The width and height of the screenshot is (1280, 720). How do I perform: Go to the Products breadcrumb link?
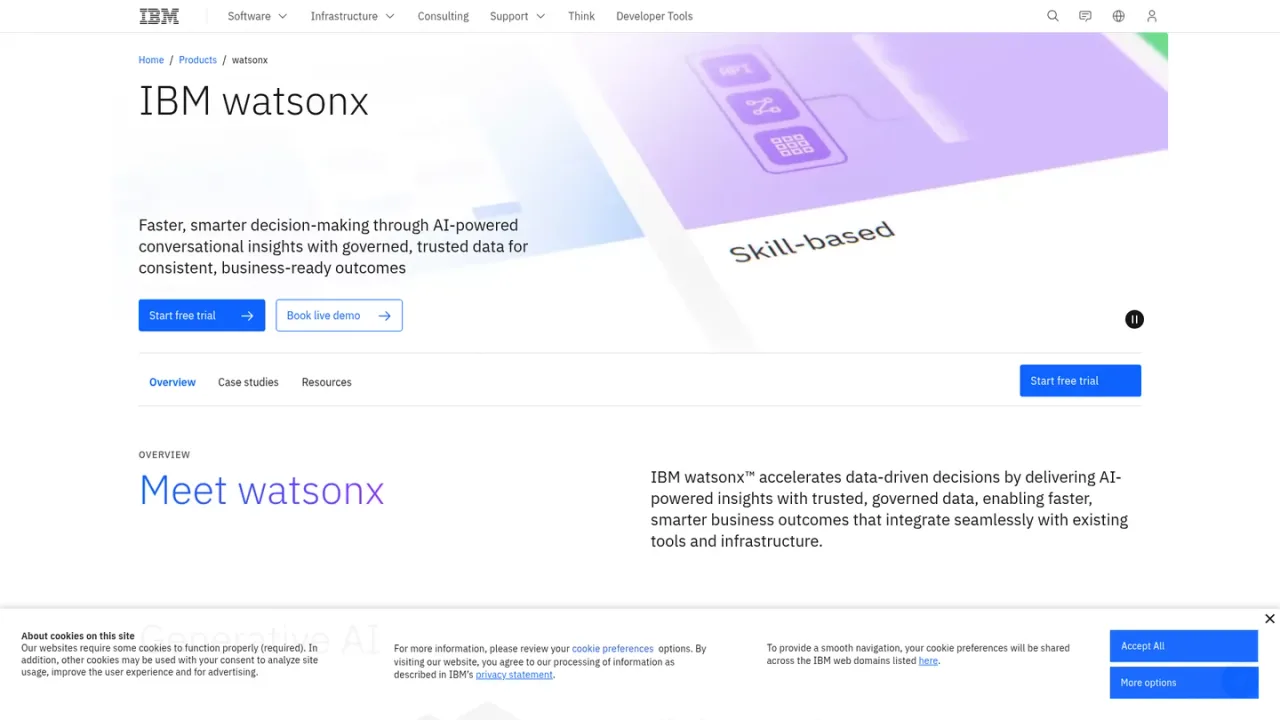pyautogui.click(x=198, y=60)
